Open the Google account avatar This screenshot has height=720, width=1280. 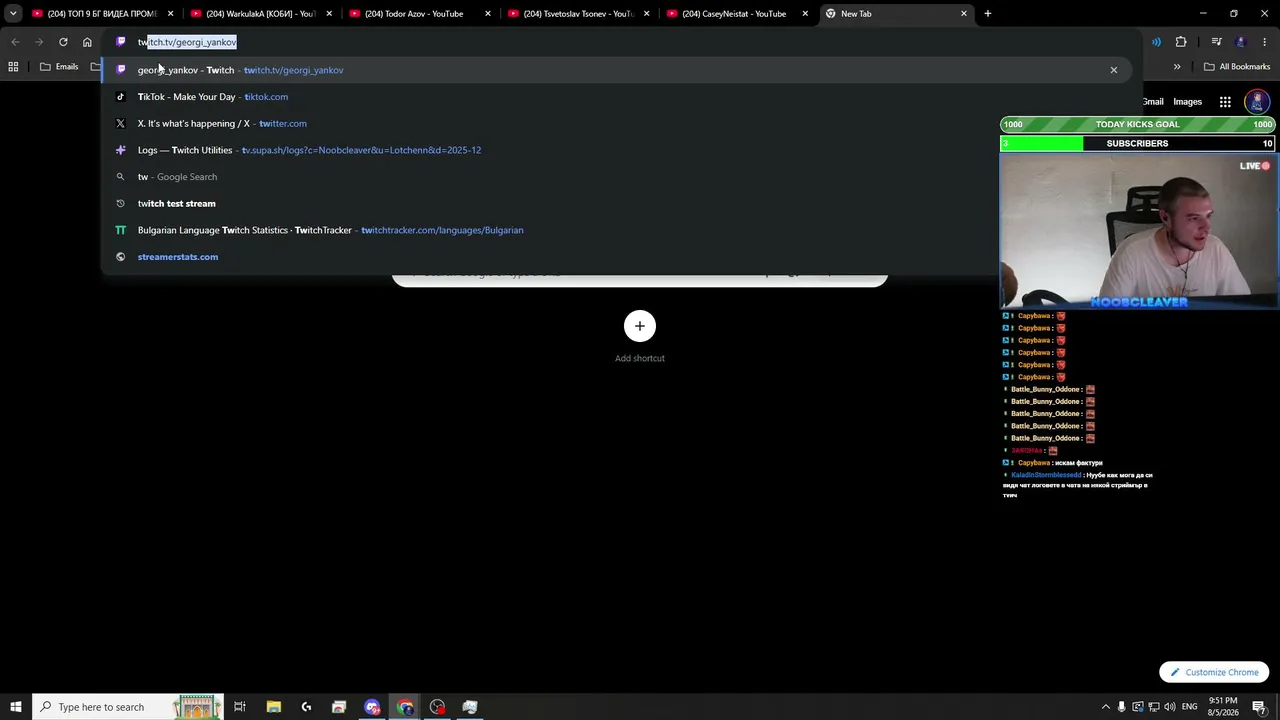pyautogui.click(x=1257, y=102)
